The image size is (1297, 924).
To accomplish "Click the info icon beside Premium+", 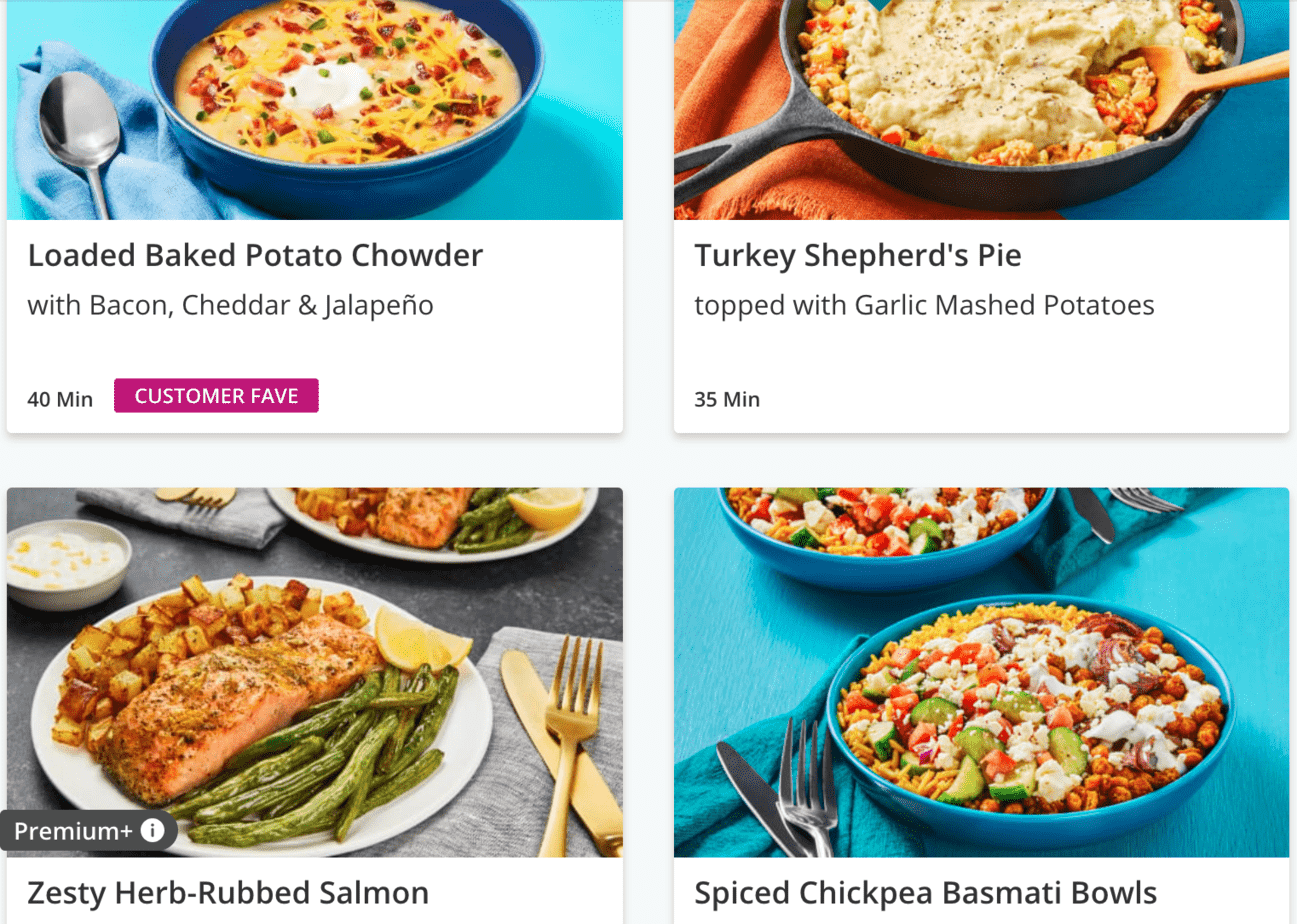I will point(153,831).
